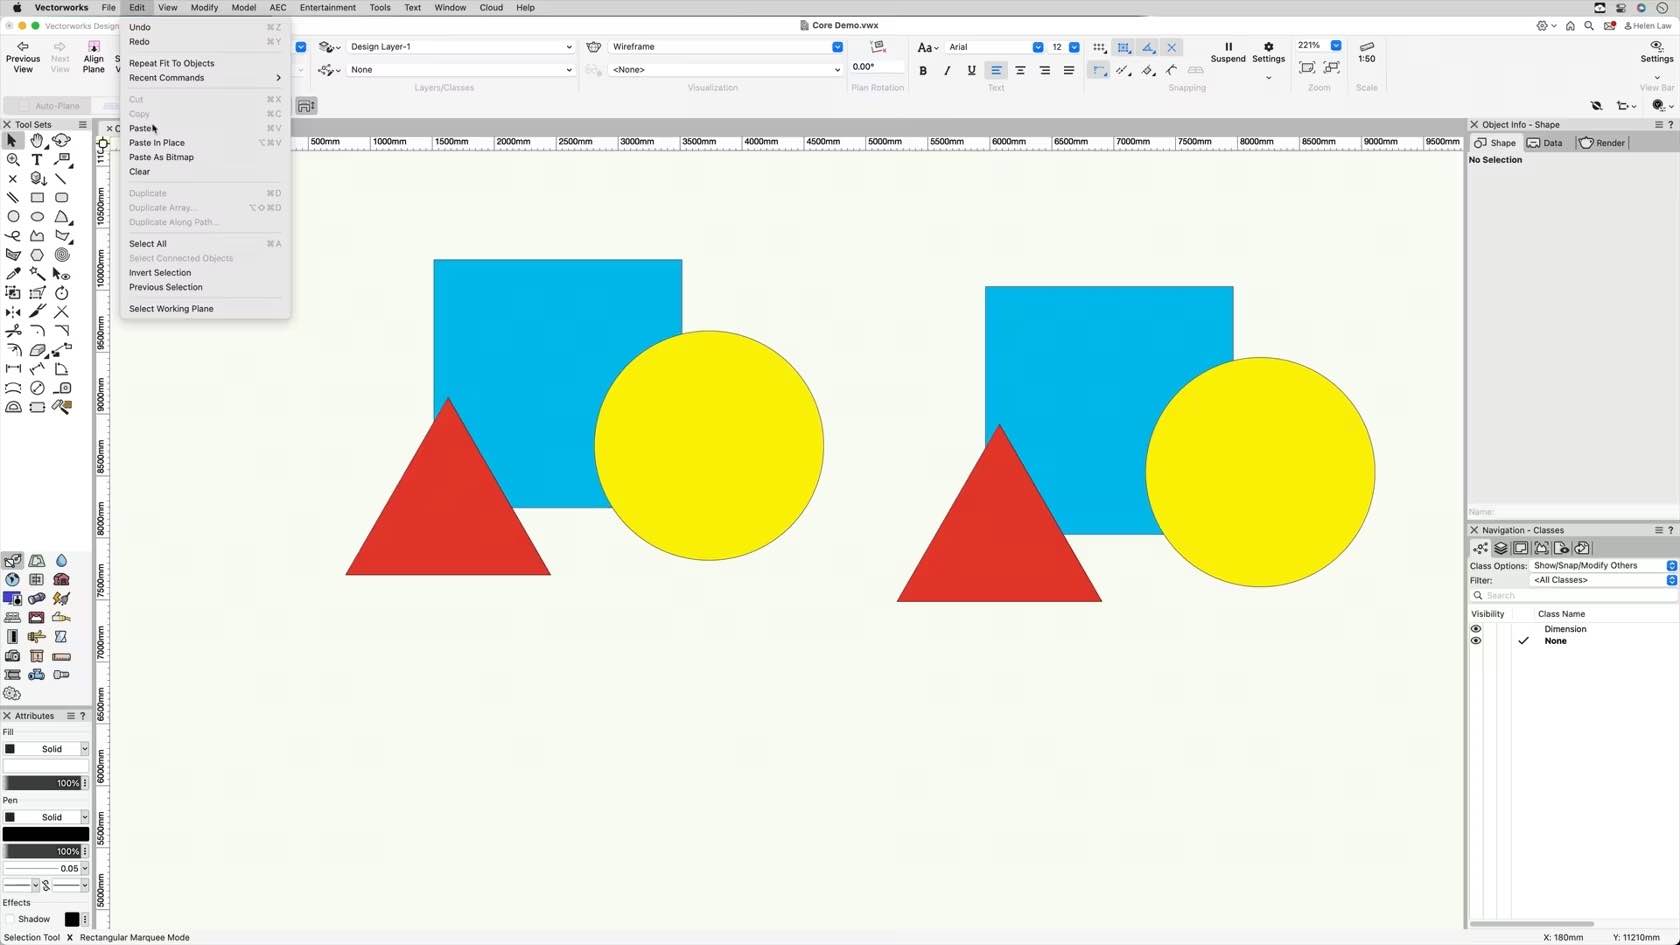
Task: Toggle visibility eye for Dimension class
Action: [1476, 629]
